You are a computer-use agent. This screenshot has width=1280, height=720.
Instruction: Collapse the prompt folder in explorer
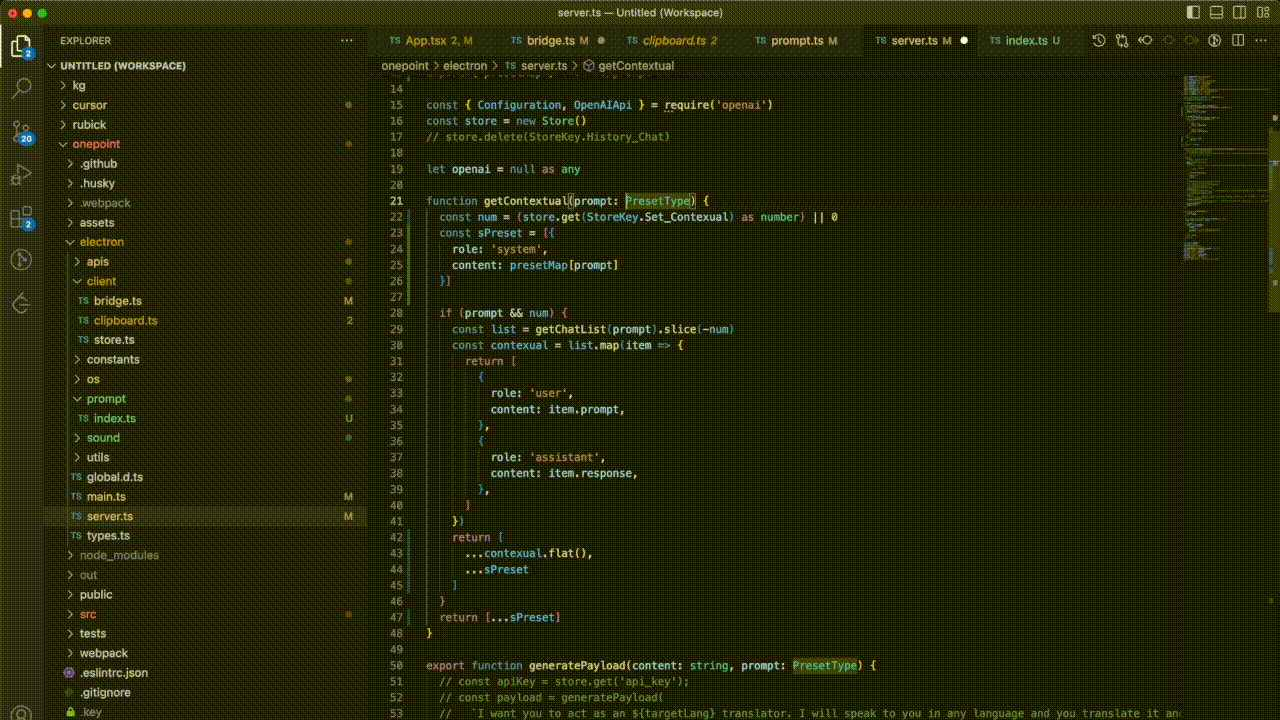coord(105,399)
